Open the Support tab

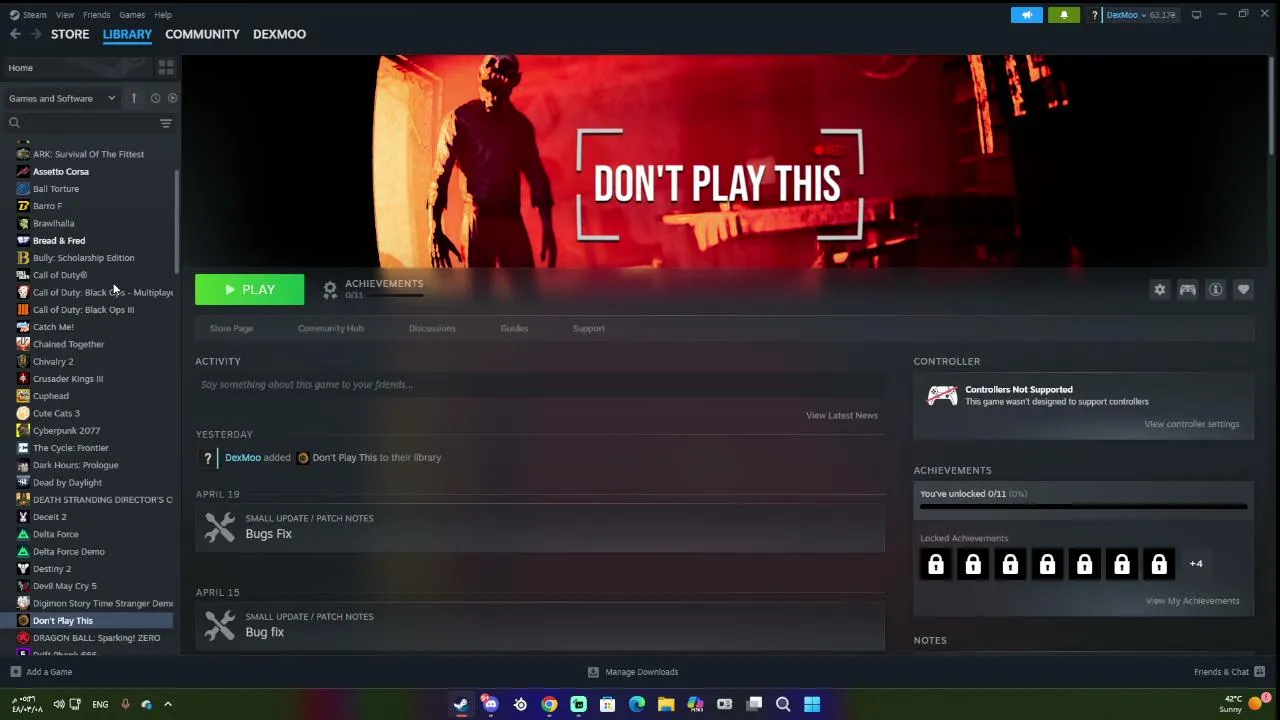pos(589,328)
